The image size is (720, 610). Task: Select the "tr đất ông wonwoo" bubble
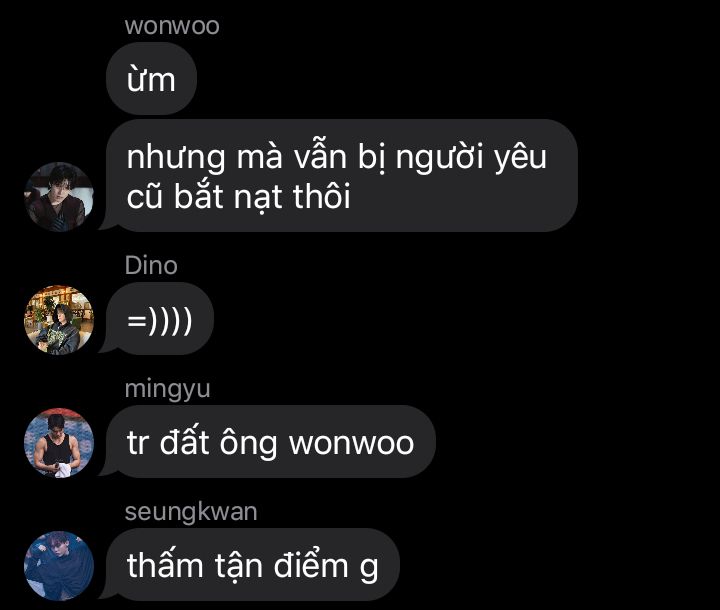[270, 442]
